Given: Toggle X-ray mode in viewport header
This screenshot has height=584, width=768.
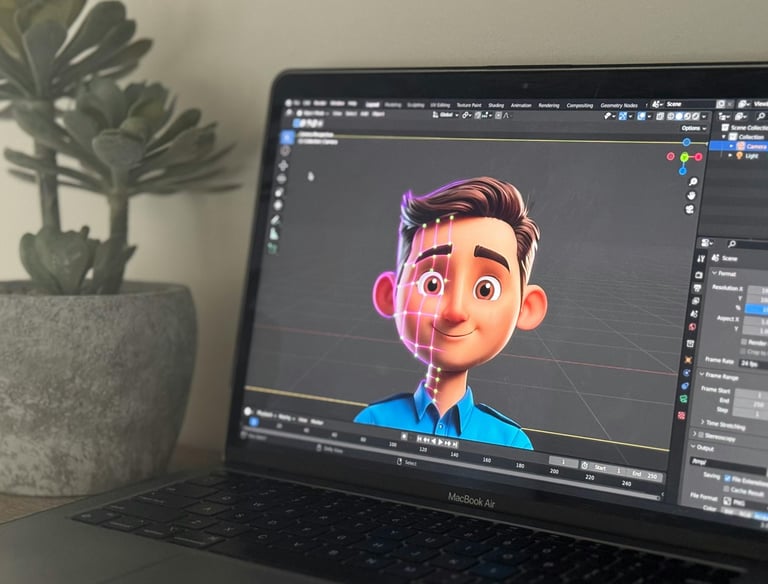Looking at the screenshot, I should (660, 116).
